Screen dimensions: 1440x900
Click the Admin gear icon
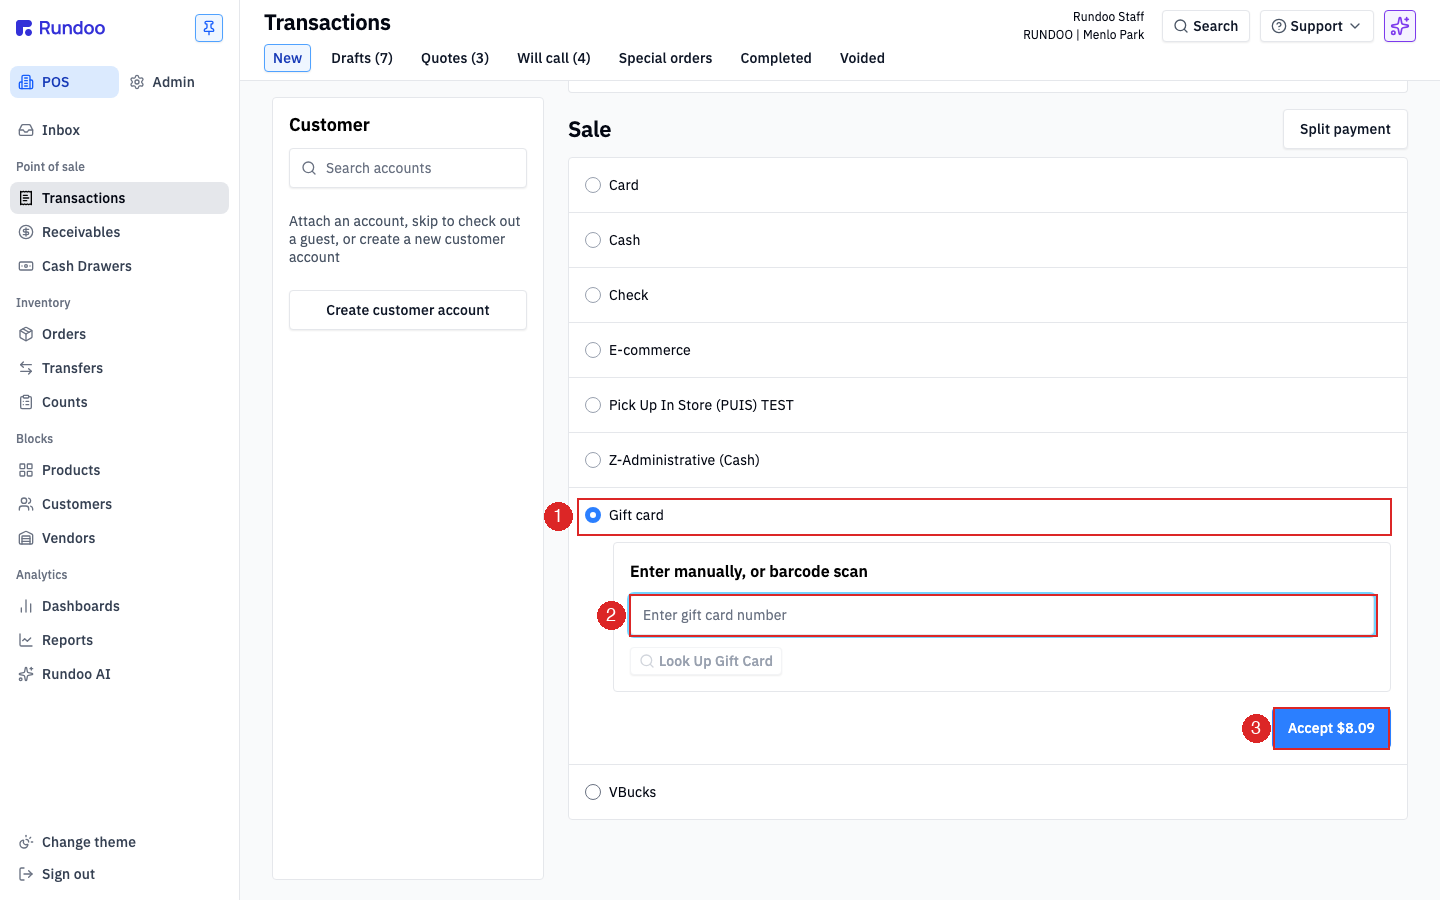pos(137,82)
